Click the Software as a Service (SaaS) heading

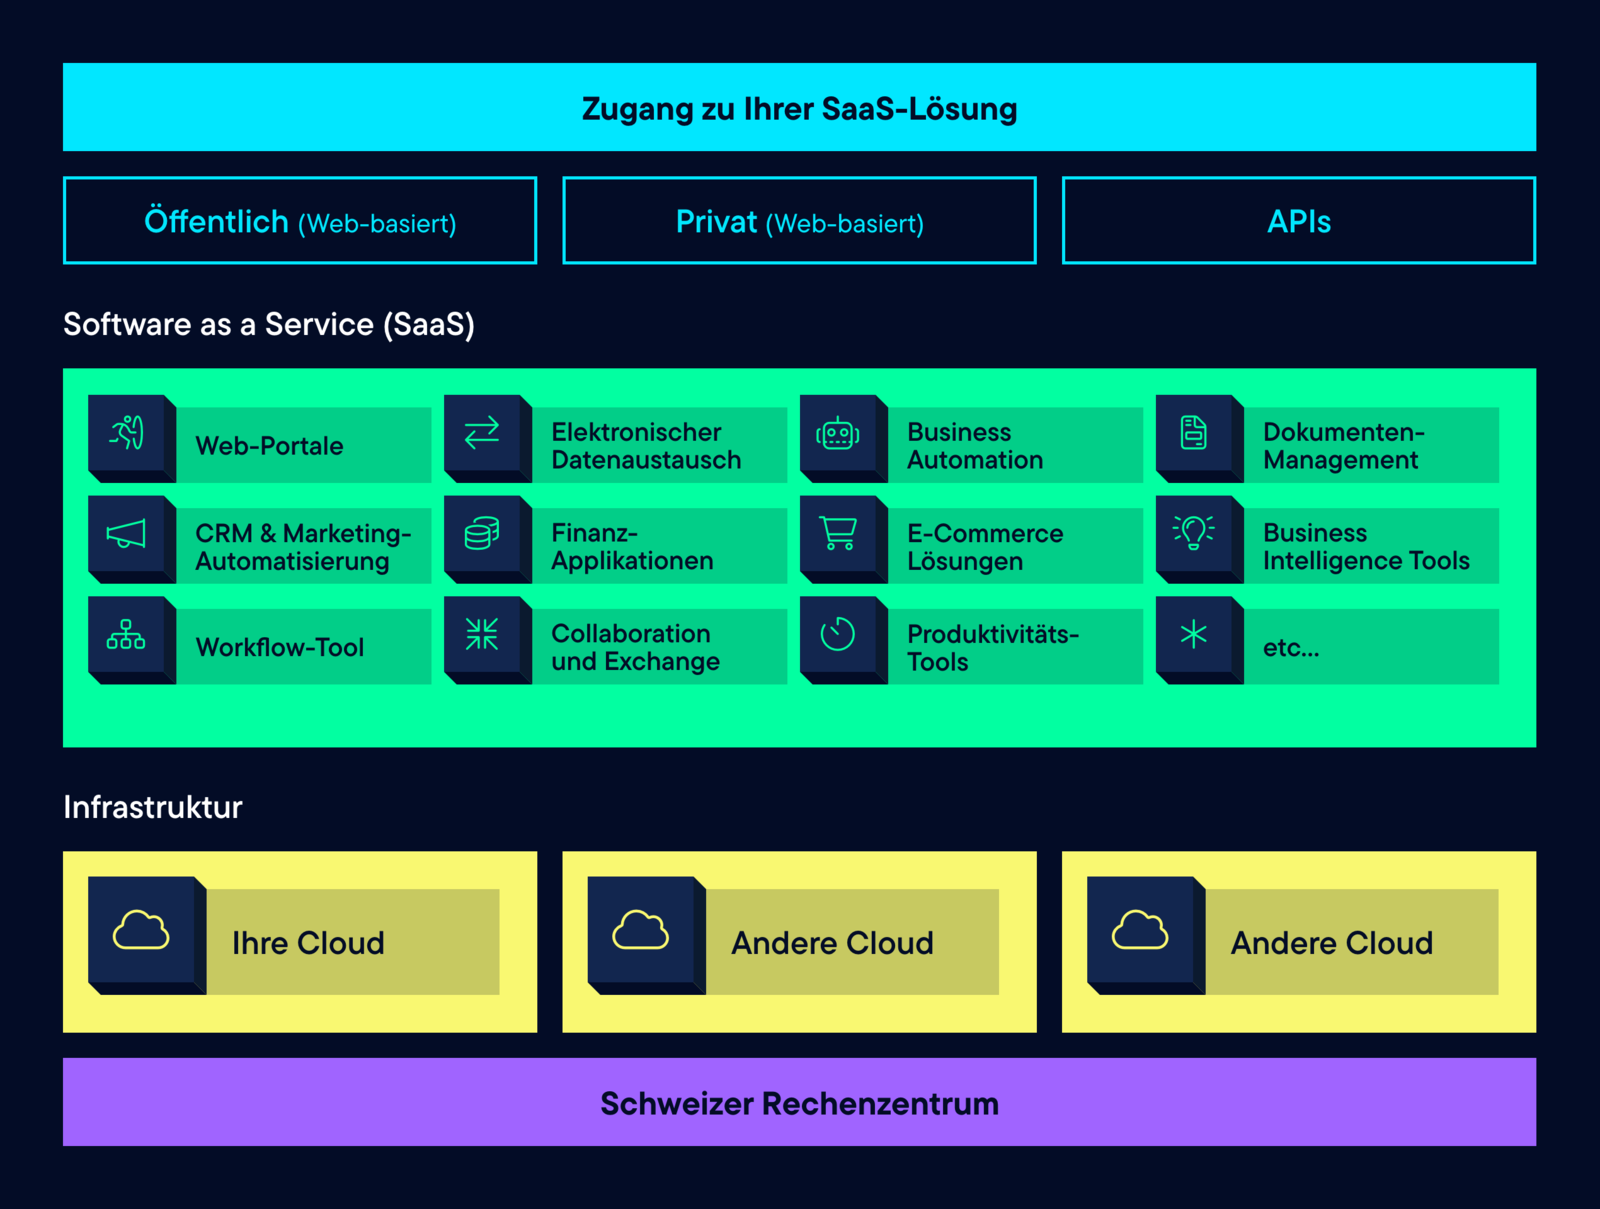click(269, 324)
